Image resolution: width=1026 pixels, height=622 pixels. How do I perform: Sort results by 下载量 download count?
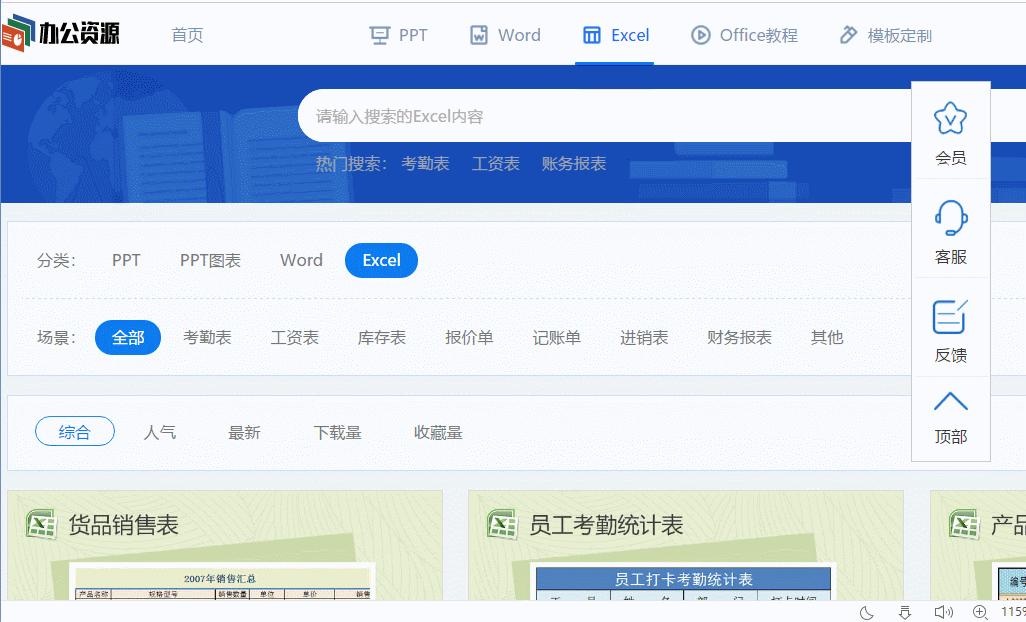[x=337, y=431]
